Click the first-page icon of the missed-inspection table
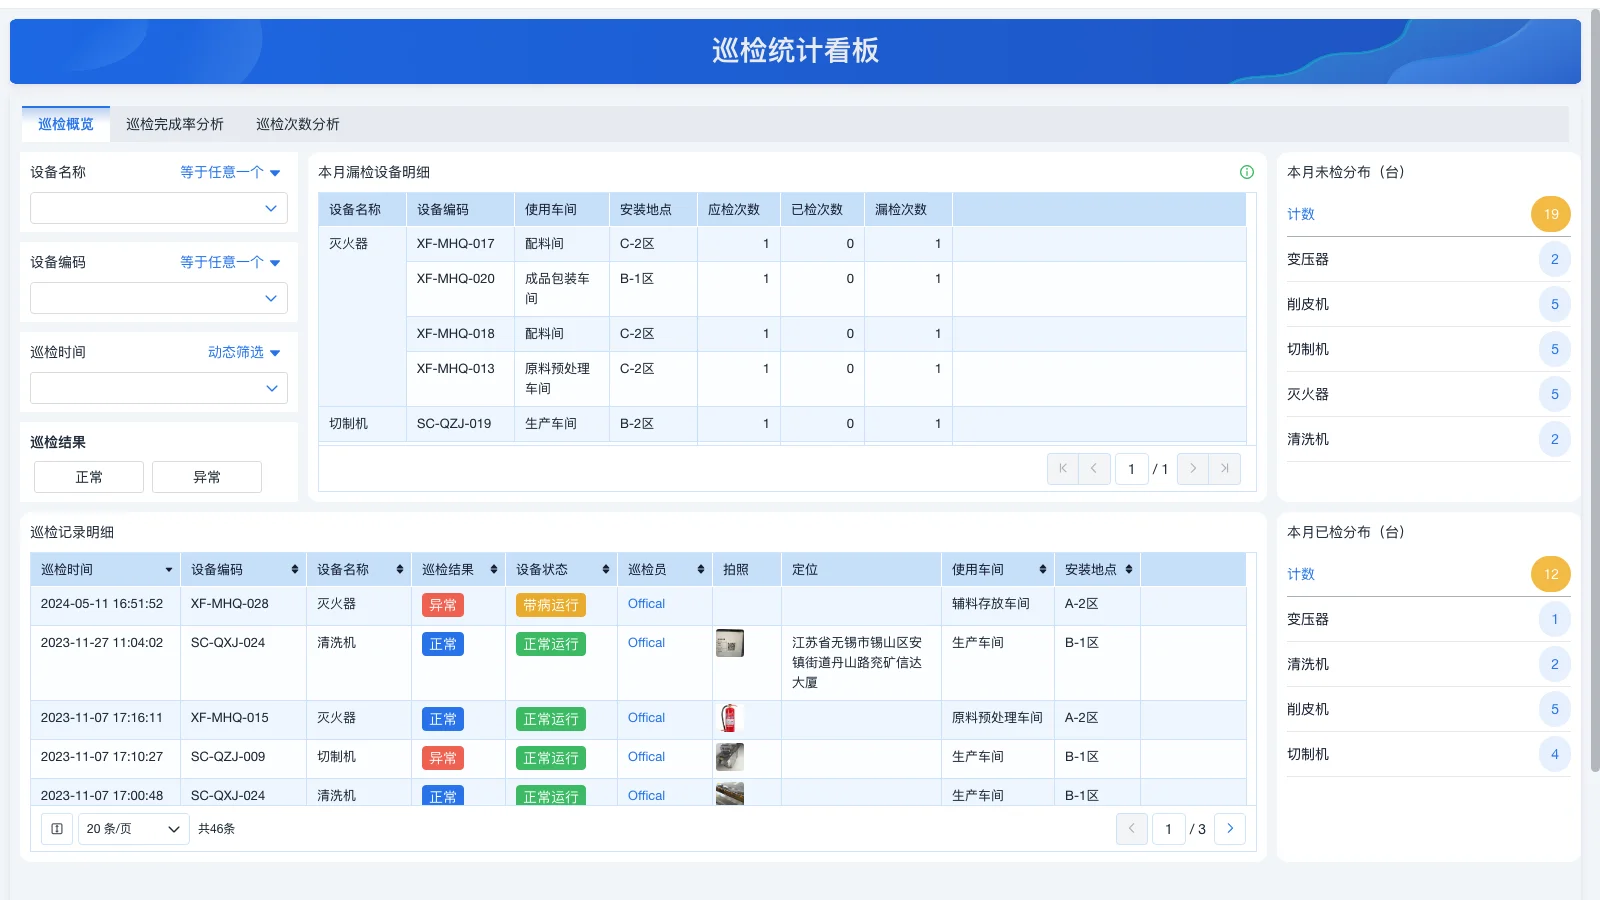This screenshot has width=1600, height=900. (1062, 468)
